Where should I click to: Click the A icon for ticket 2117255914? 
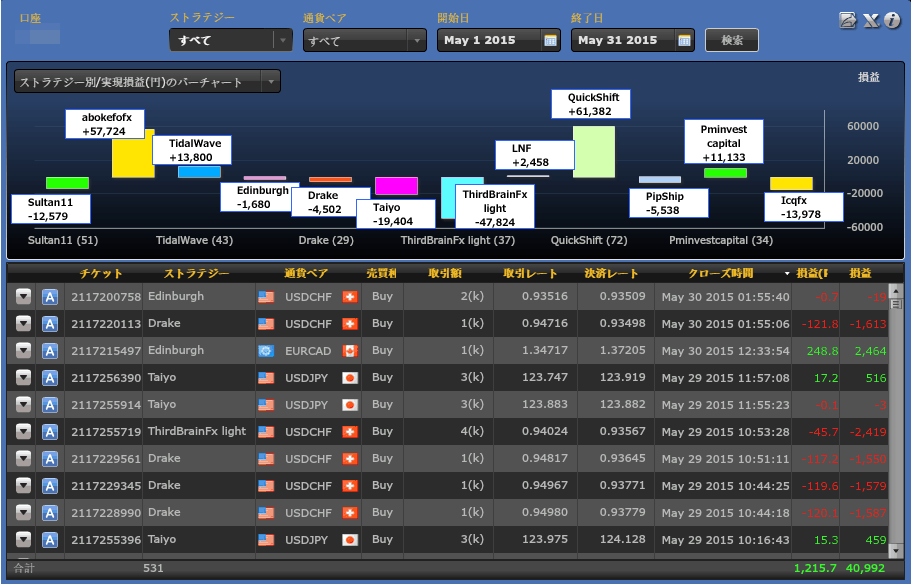tap(50, 405)
